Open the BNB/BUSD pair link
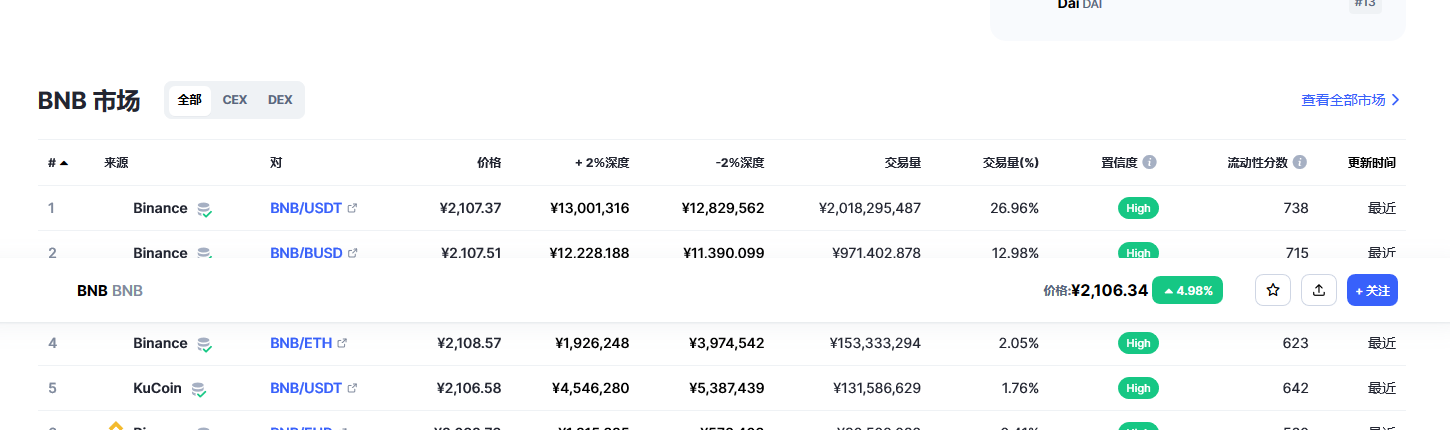The width and height of the screenshot is (1450, 430). tap(306, 253)
